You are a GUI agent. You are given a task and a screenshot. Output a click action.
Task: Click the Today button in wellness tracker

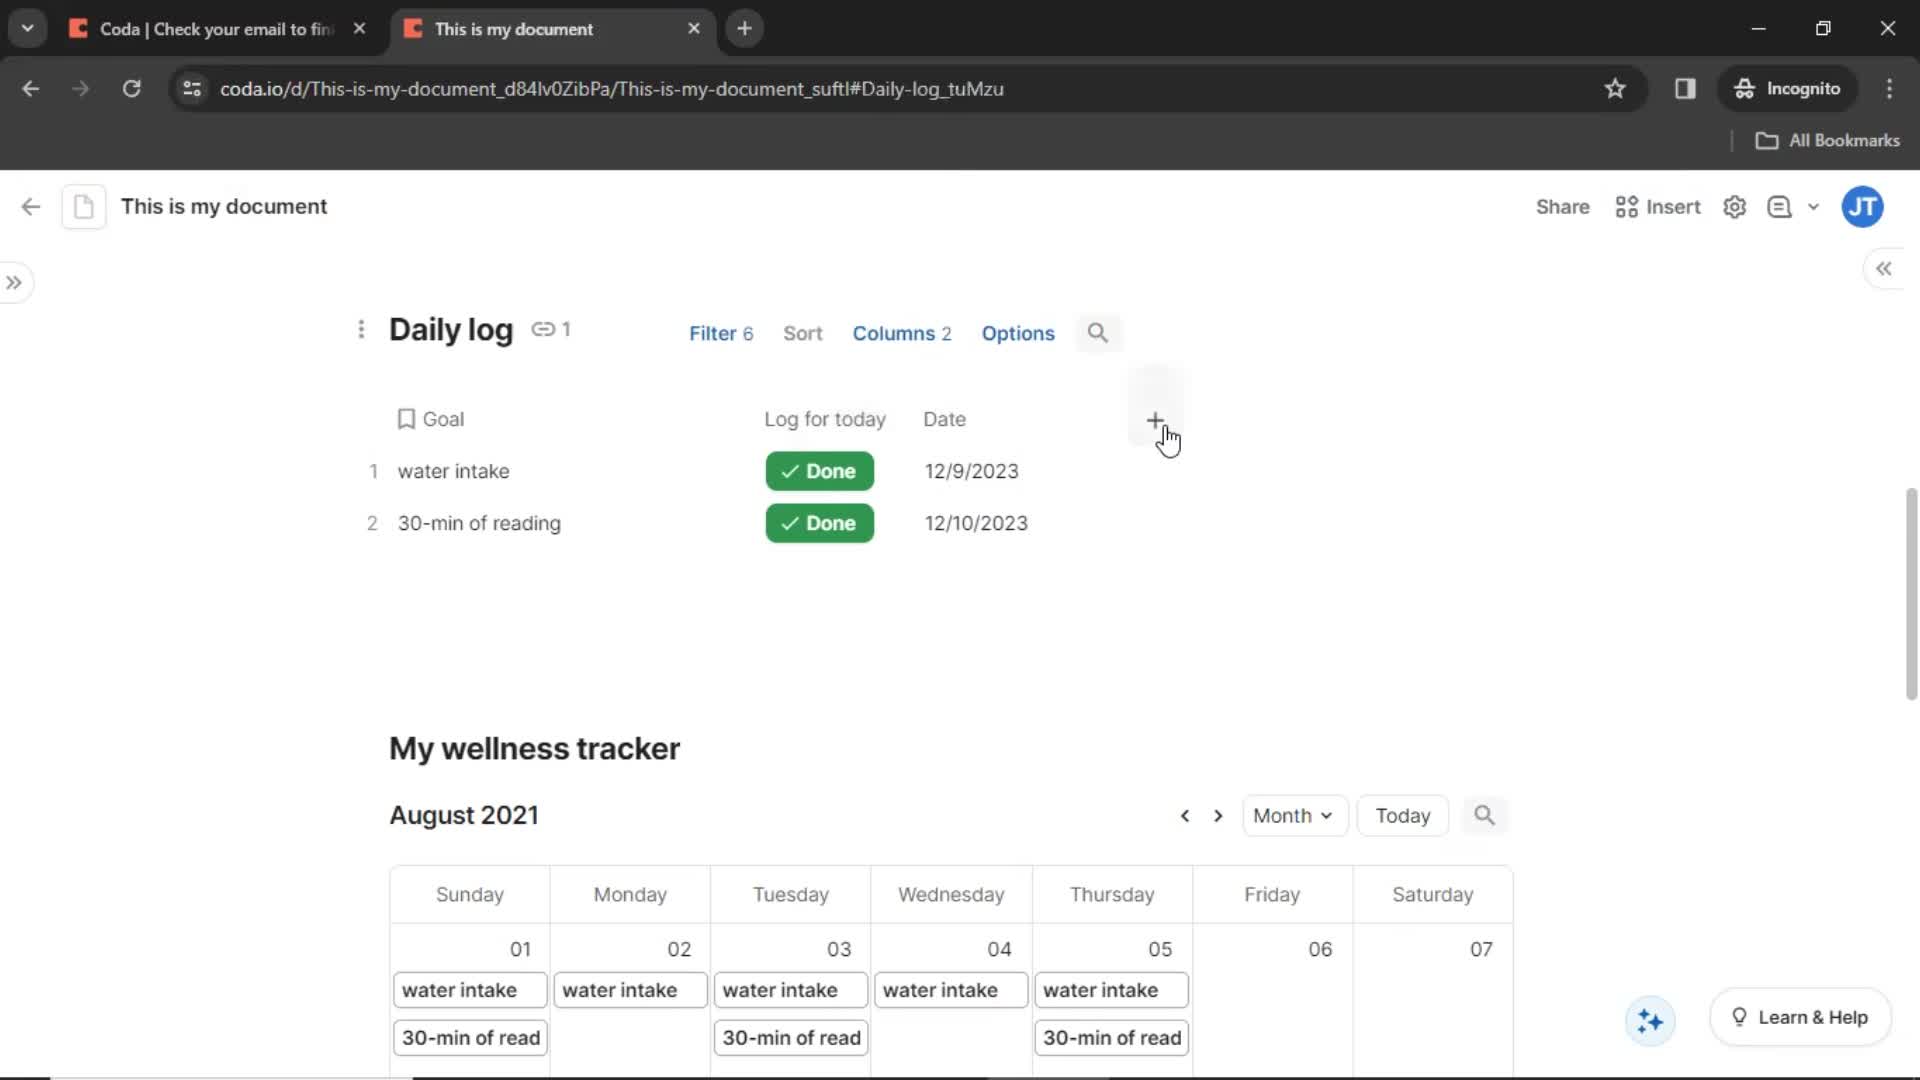tap(1403, 815)
